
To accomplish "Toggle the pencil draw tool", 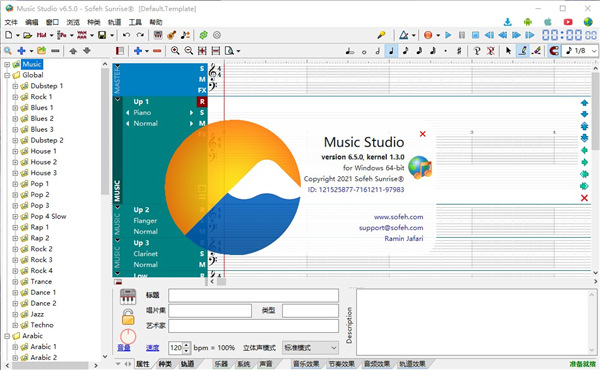I will pos(523,51).
